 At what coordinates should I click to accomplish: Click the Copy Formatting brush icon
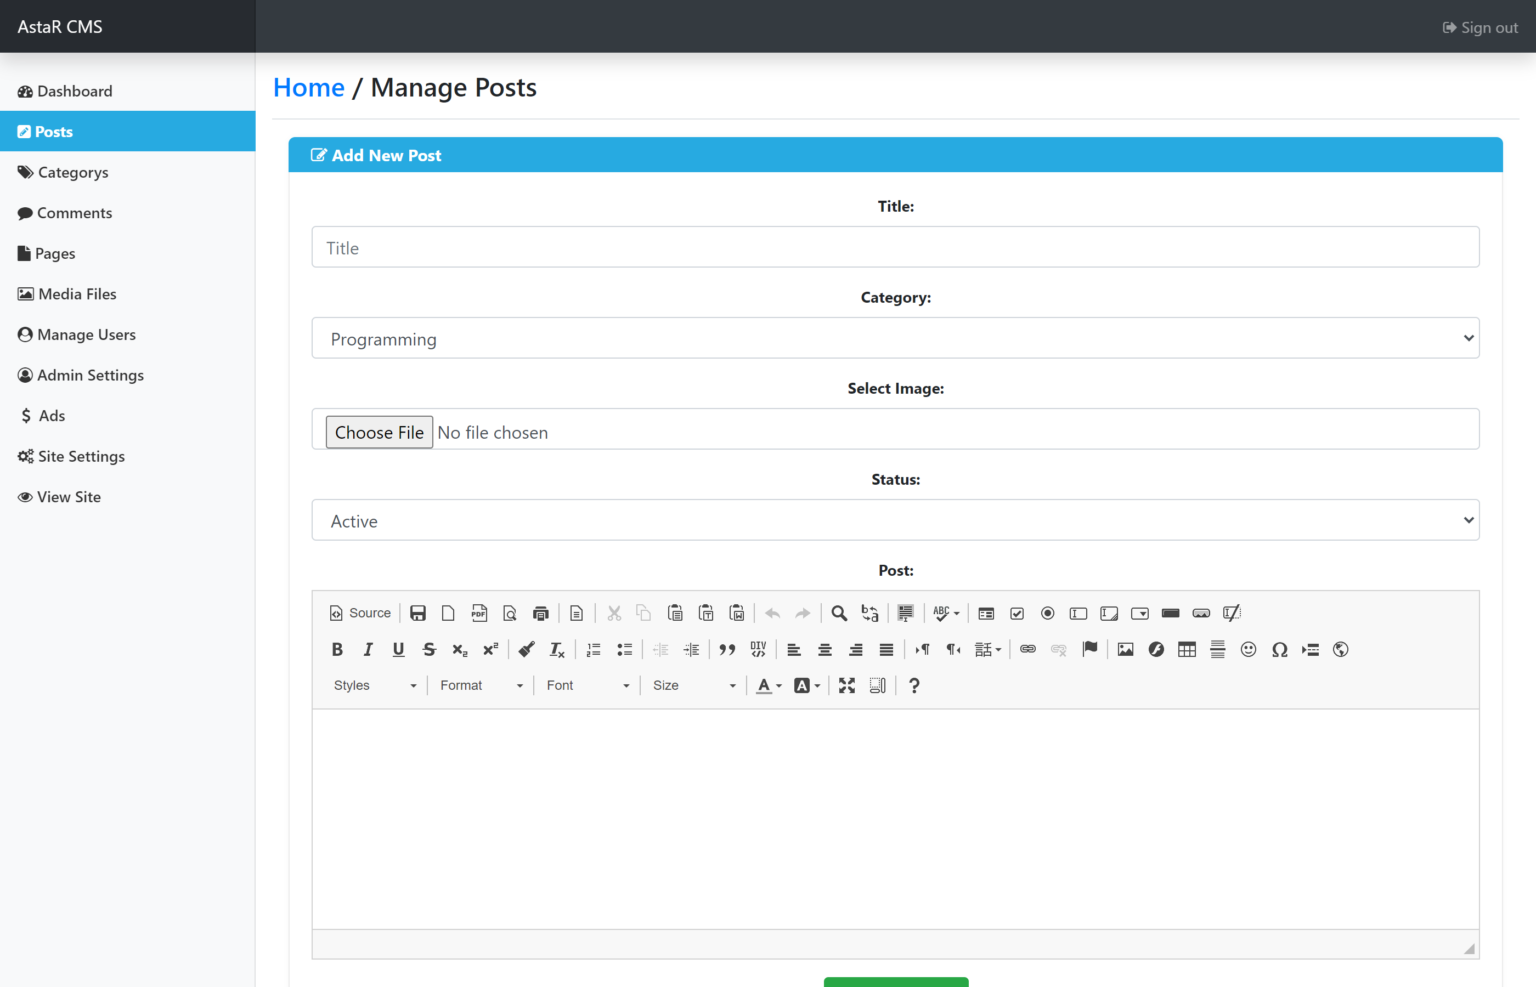point(526,650)
